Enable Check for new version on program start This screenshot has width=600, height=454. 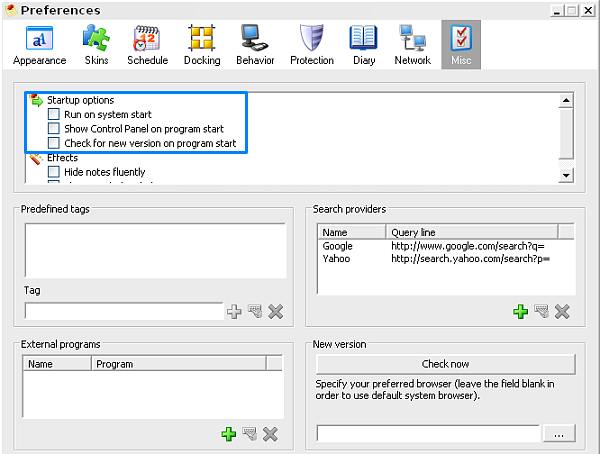(x=55, y=143)
